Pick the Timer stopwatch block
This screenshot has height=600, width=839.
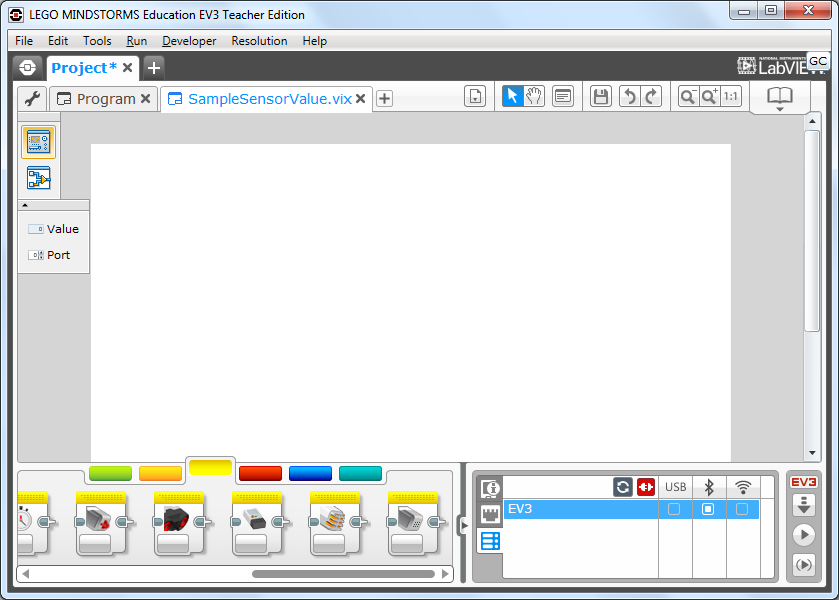[33, 523]
